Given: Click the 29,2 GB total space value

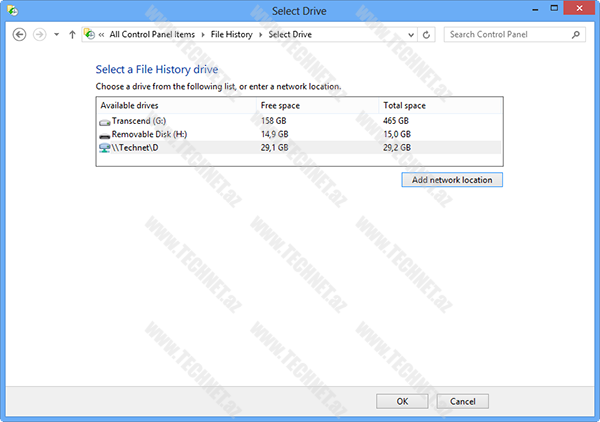Looking at the screenshot, I should point(397,148).
